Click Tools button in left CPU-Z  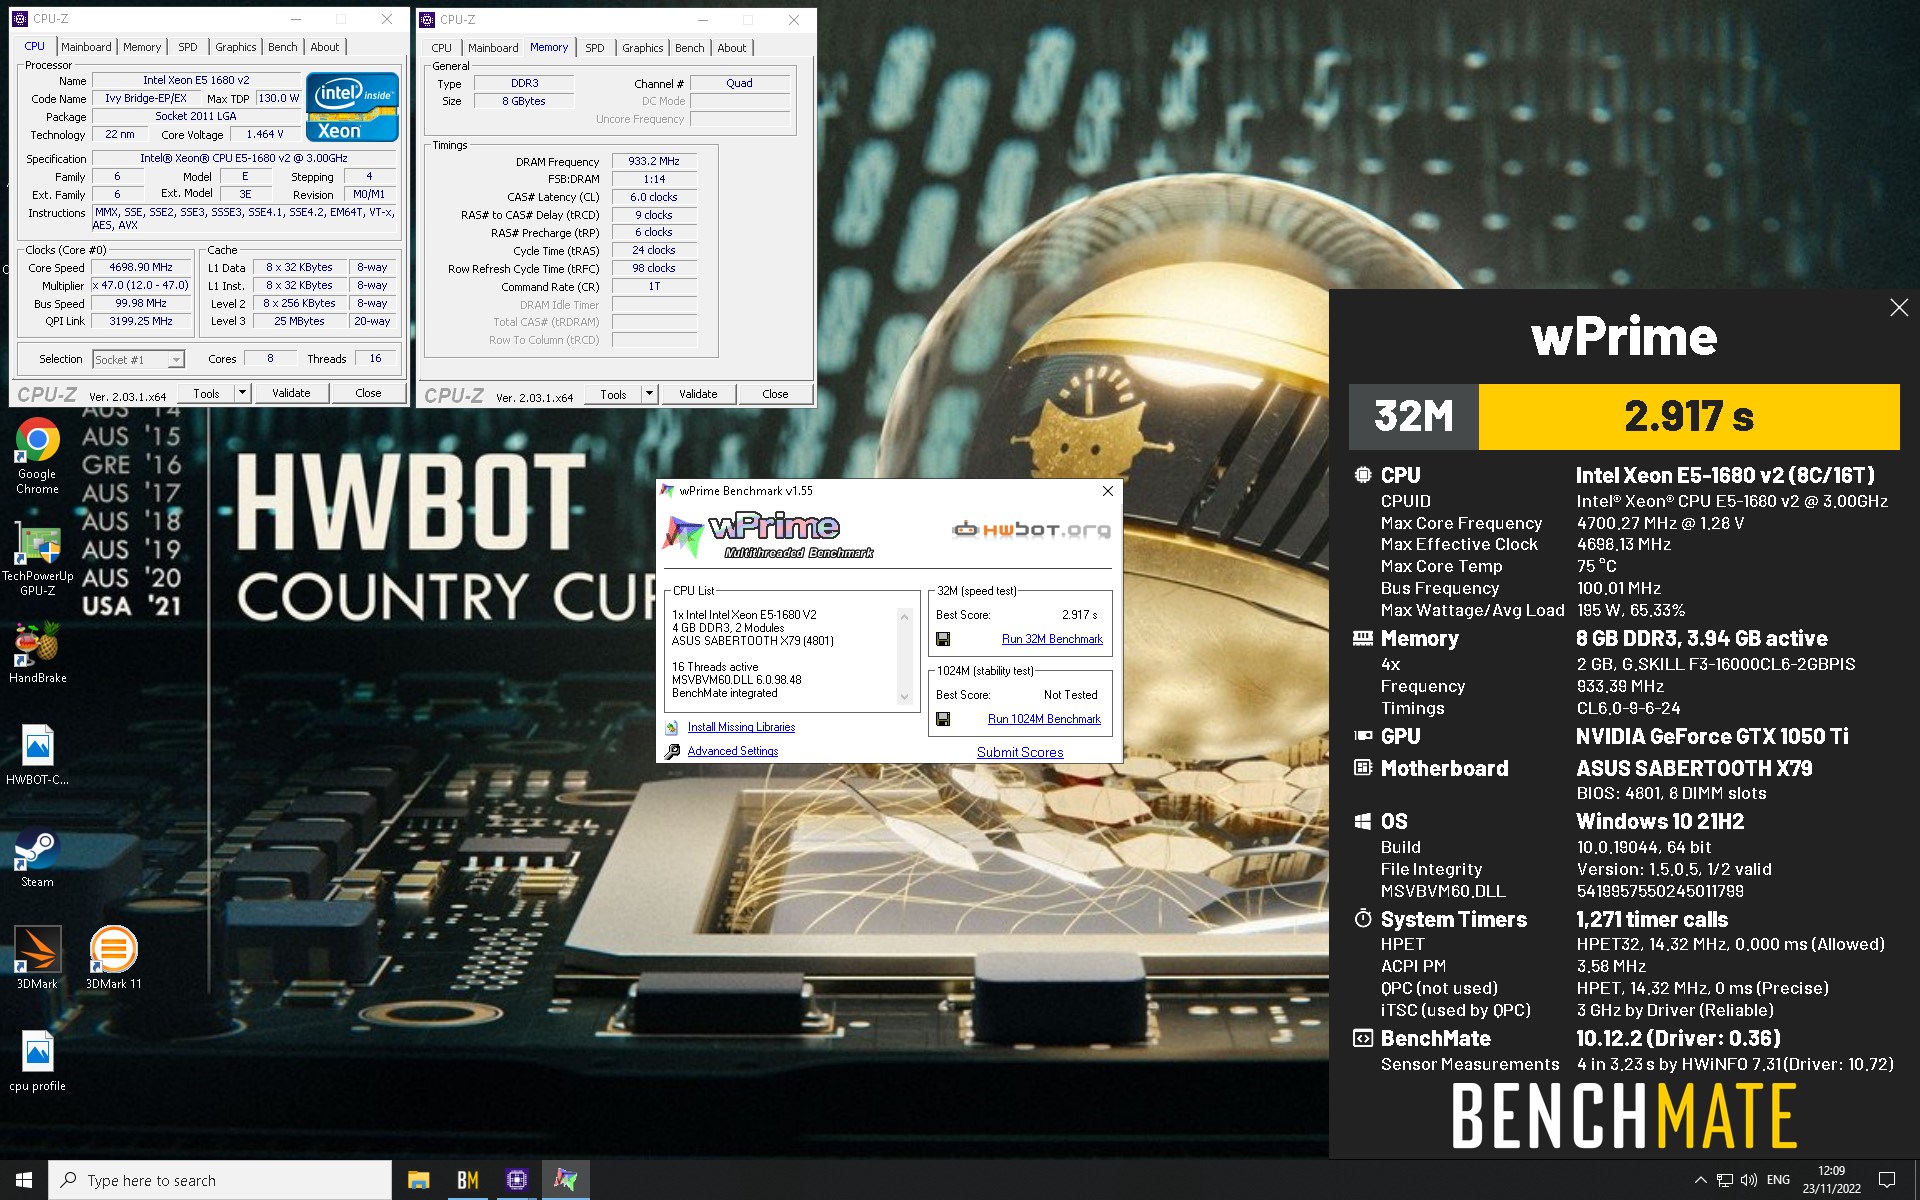point(206,393)
